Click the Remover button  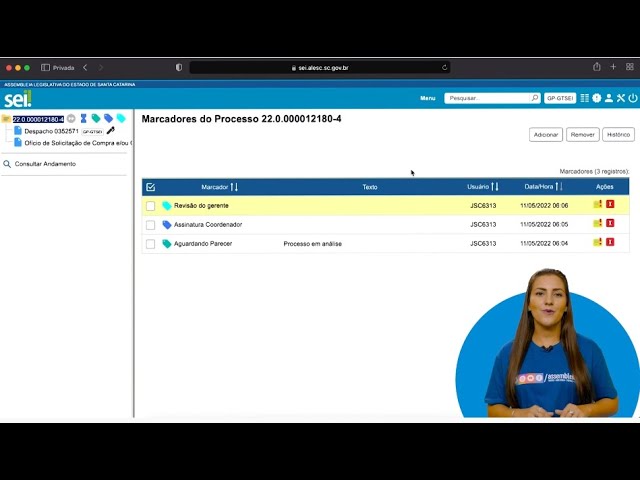(x=582, y=134)
